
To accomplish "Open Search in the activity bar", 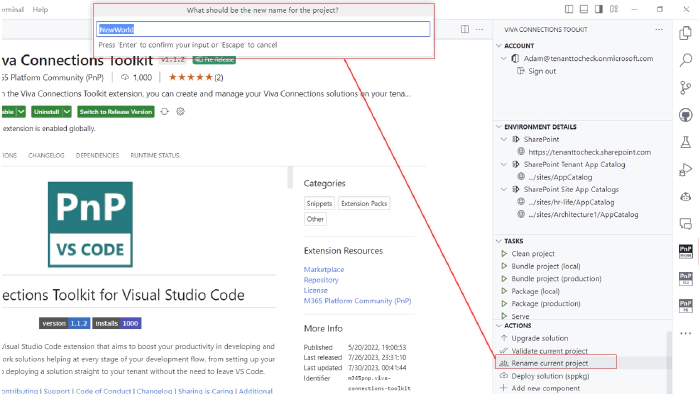I will coord(685,60).
